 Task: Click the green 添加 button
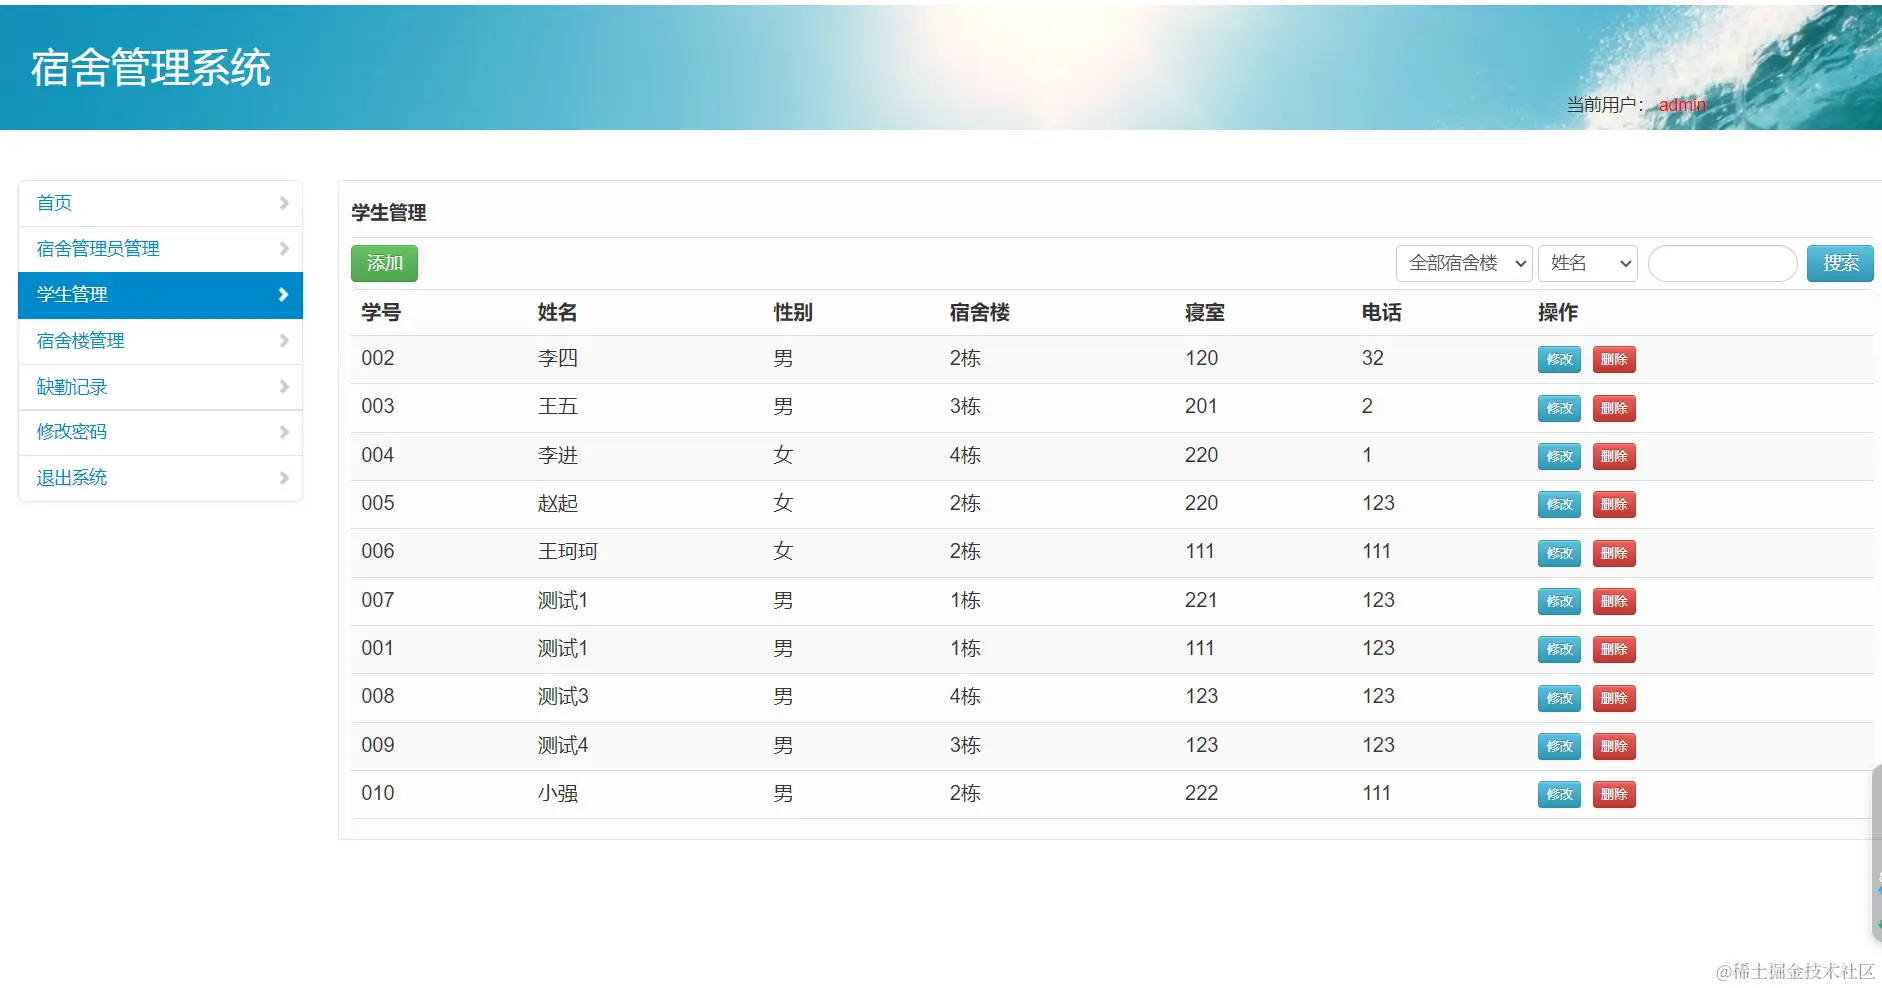pyautogui.click(x=384, y=263)
